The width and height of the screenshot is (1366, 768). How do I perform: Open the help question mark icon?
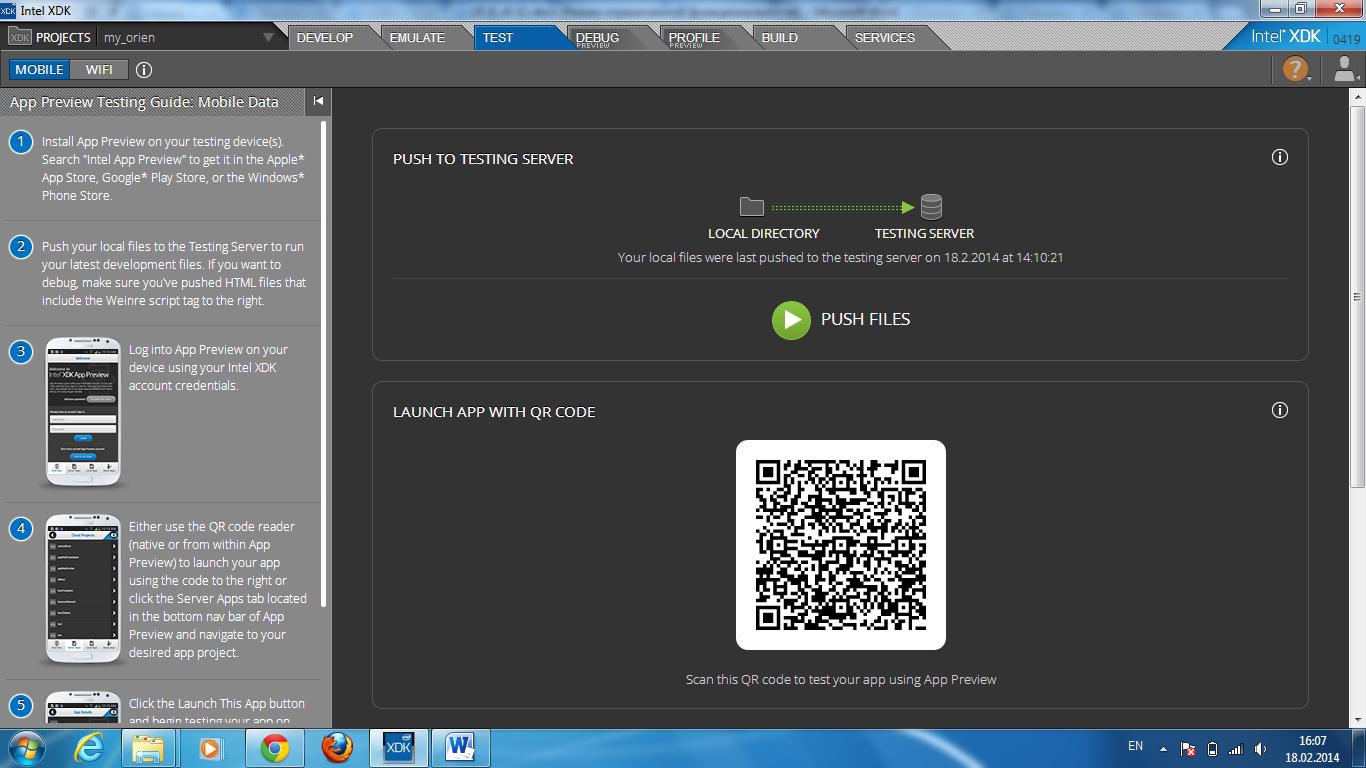coord(1295,69)
